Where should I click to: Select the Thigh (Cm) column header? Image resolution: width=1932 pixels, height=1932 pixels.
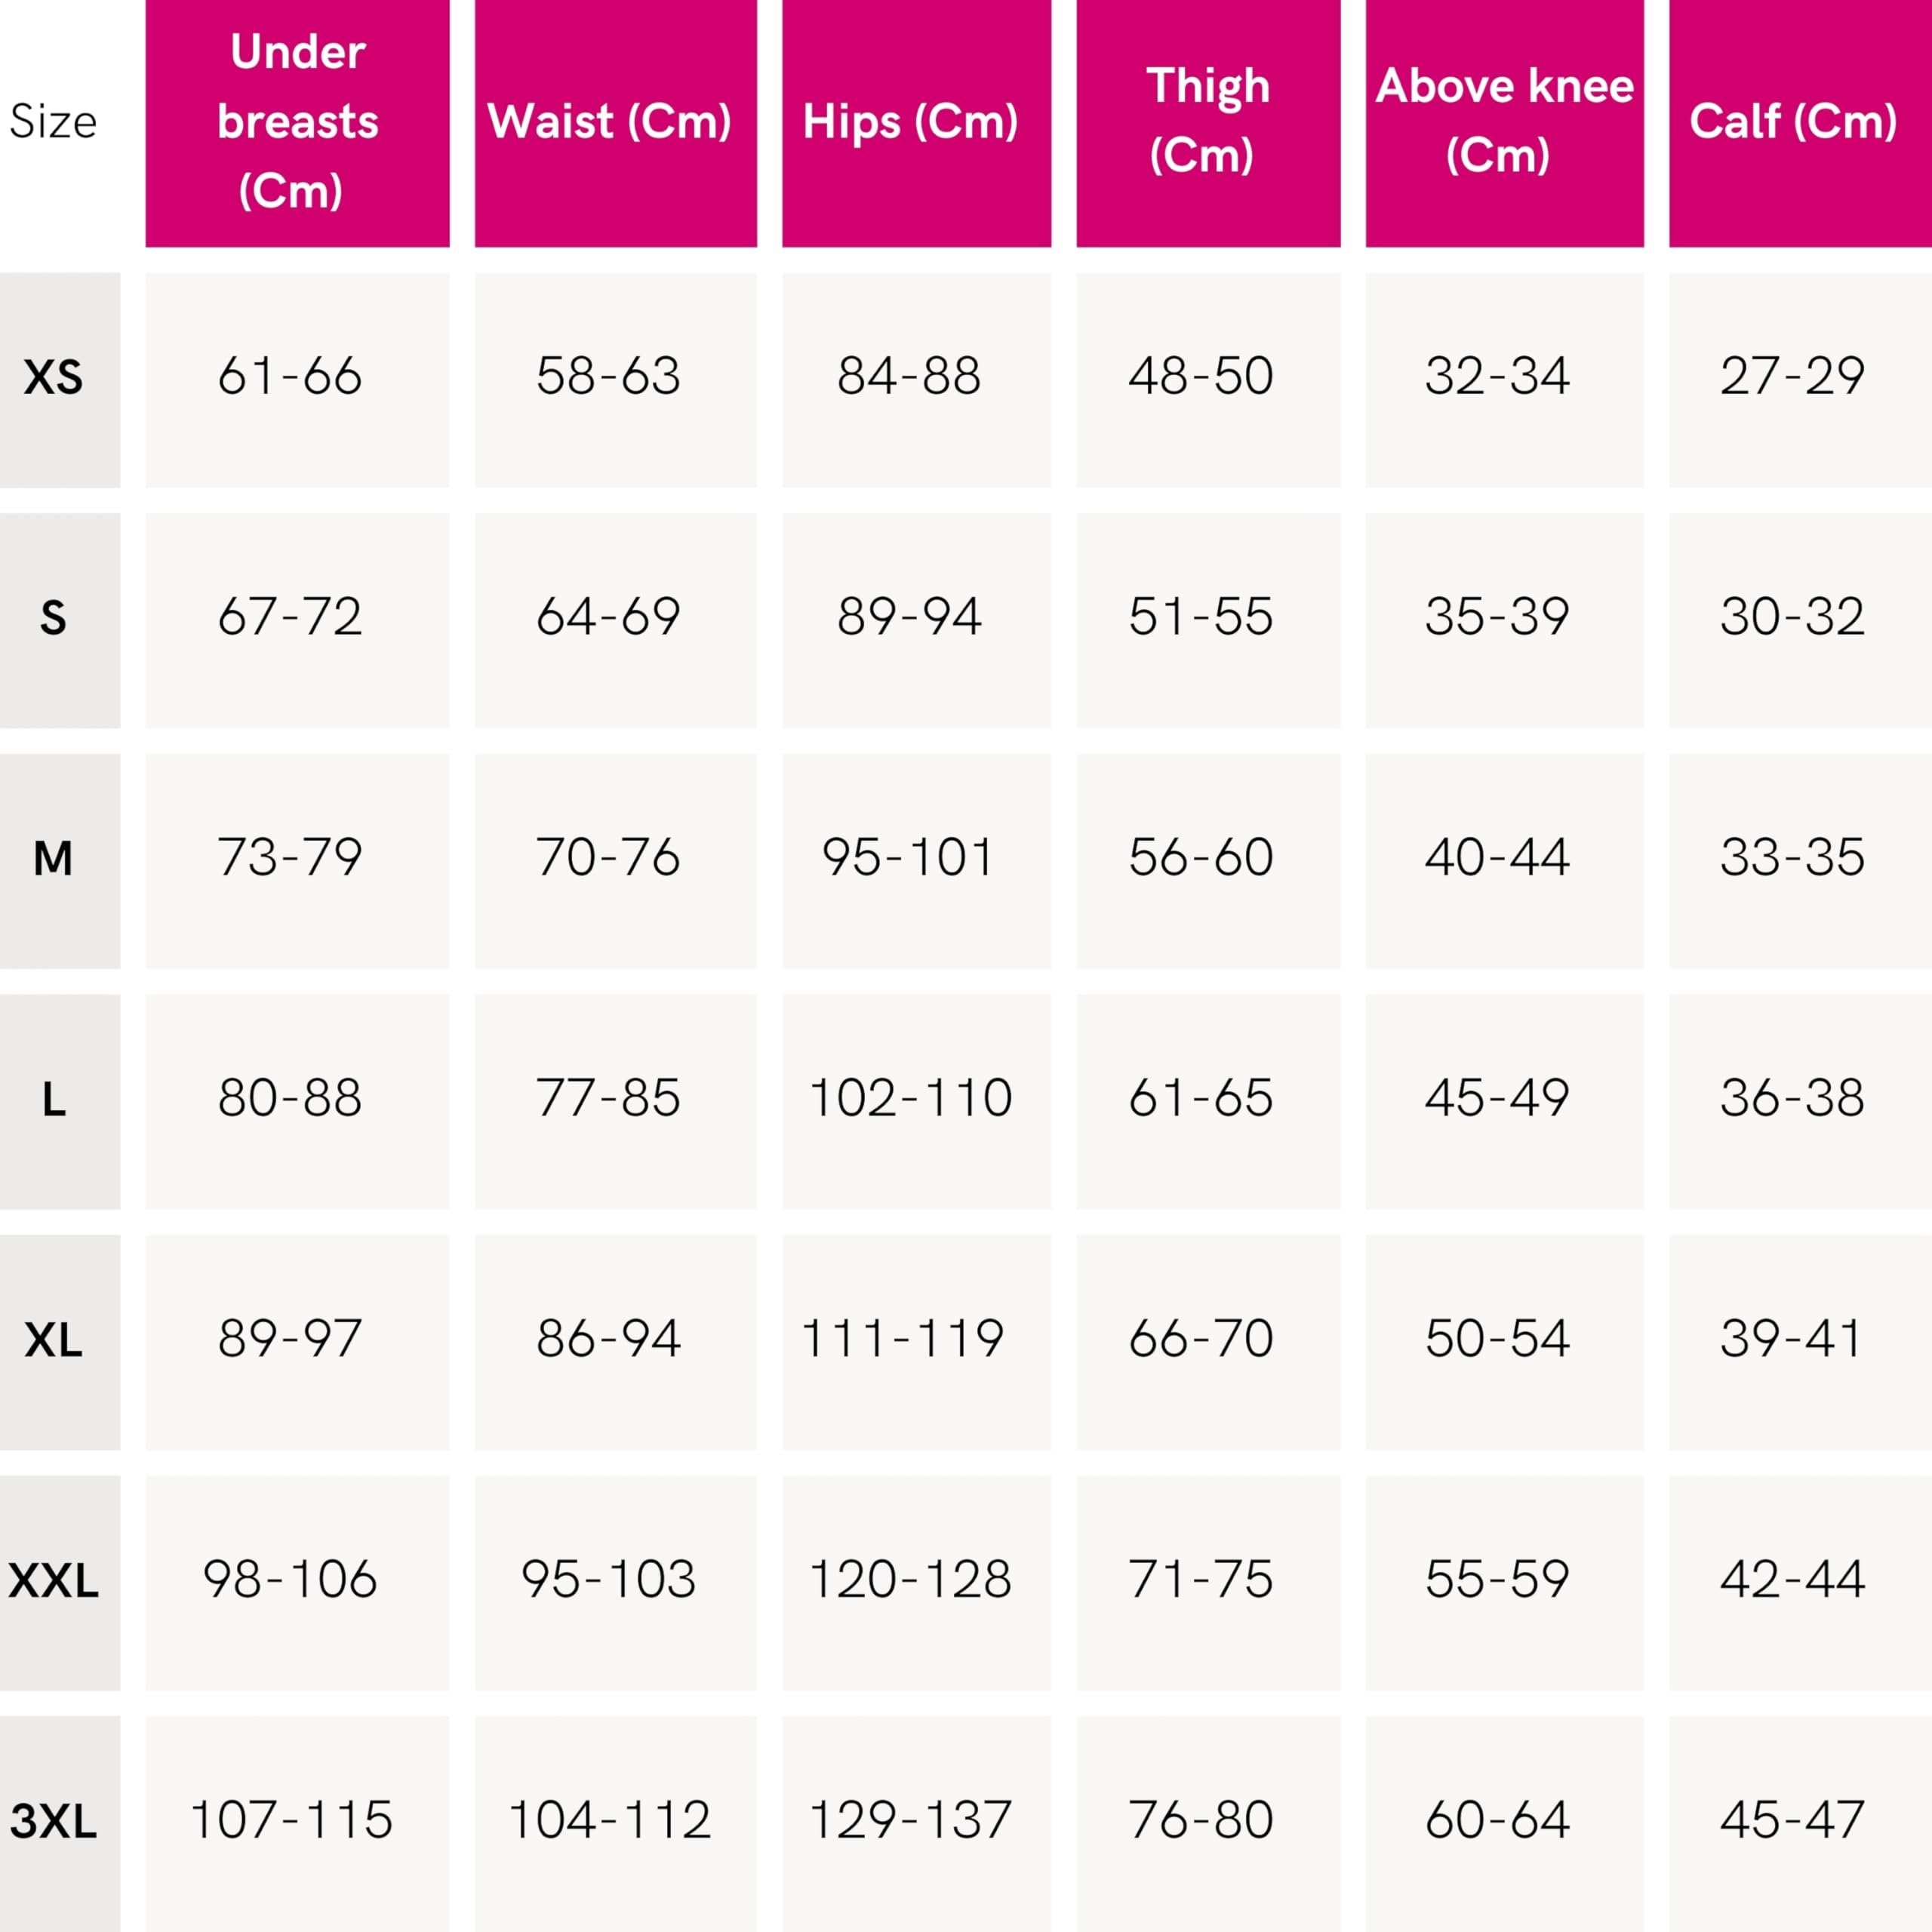pyautogui.click(x=1208, y=122)
